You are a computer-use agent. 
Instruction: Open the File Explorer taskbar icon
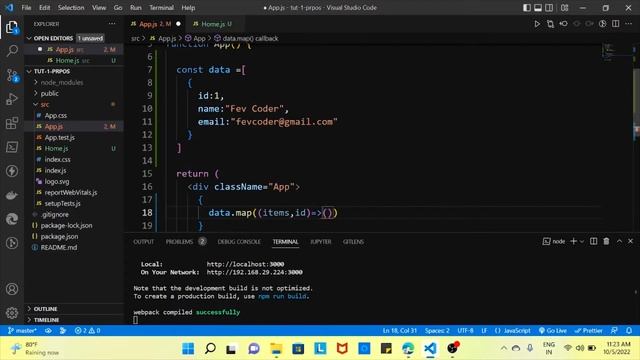276,348
